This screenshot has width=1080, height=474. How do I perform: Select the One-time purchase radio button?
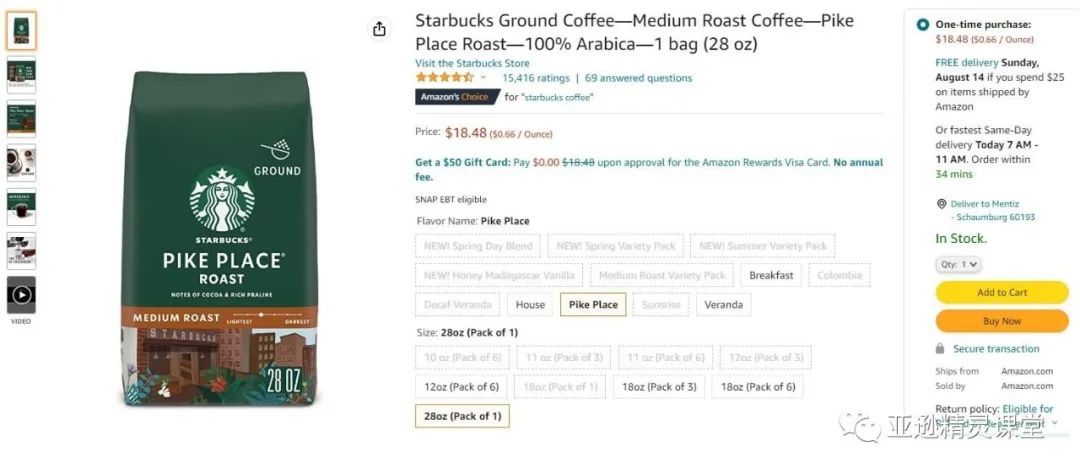click(922, 24)
